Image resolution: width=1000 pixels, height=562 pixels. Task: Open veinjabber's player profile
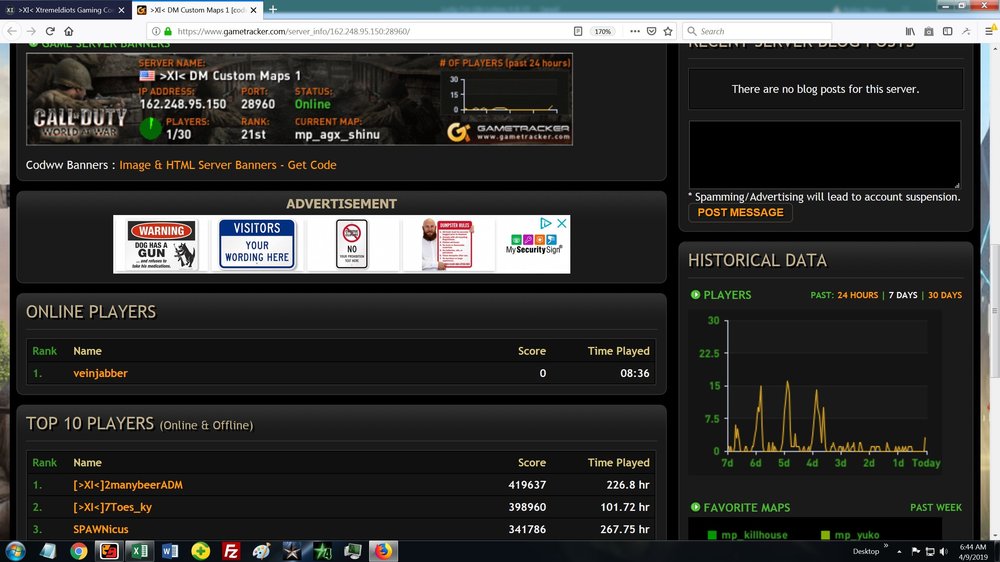pos(100,373)
